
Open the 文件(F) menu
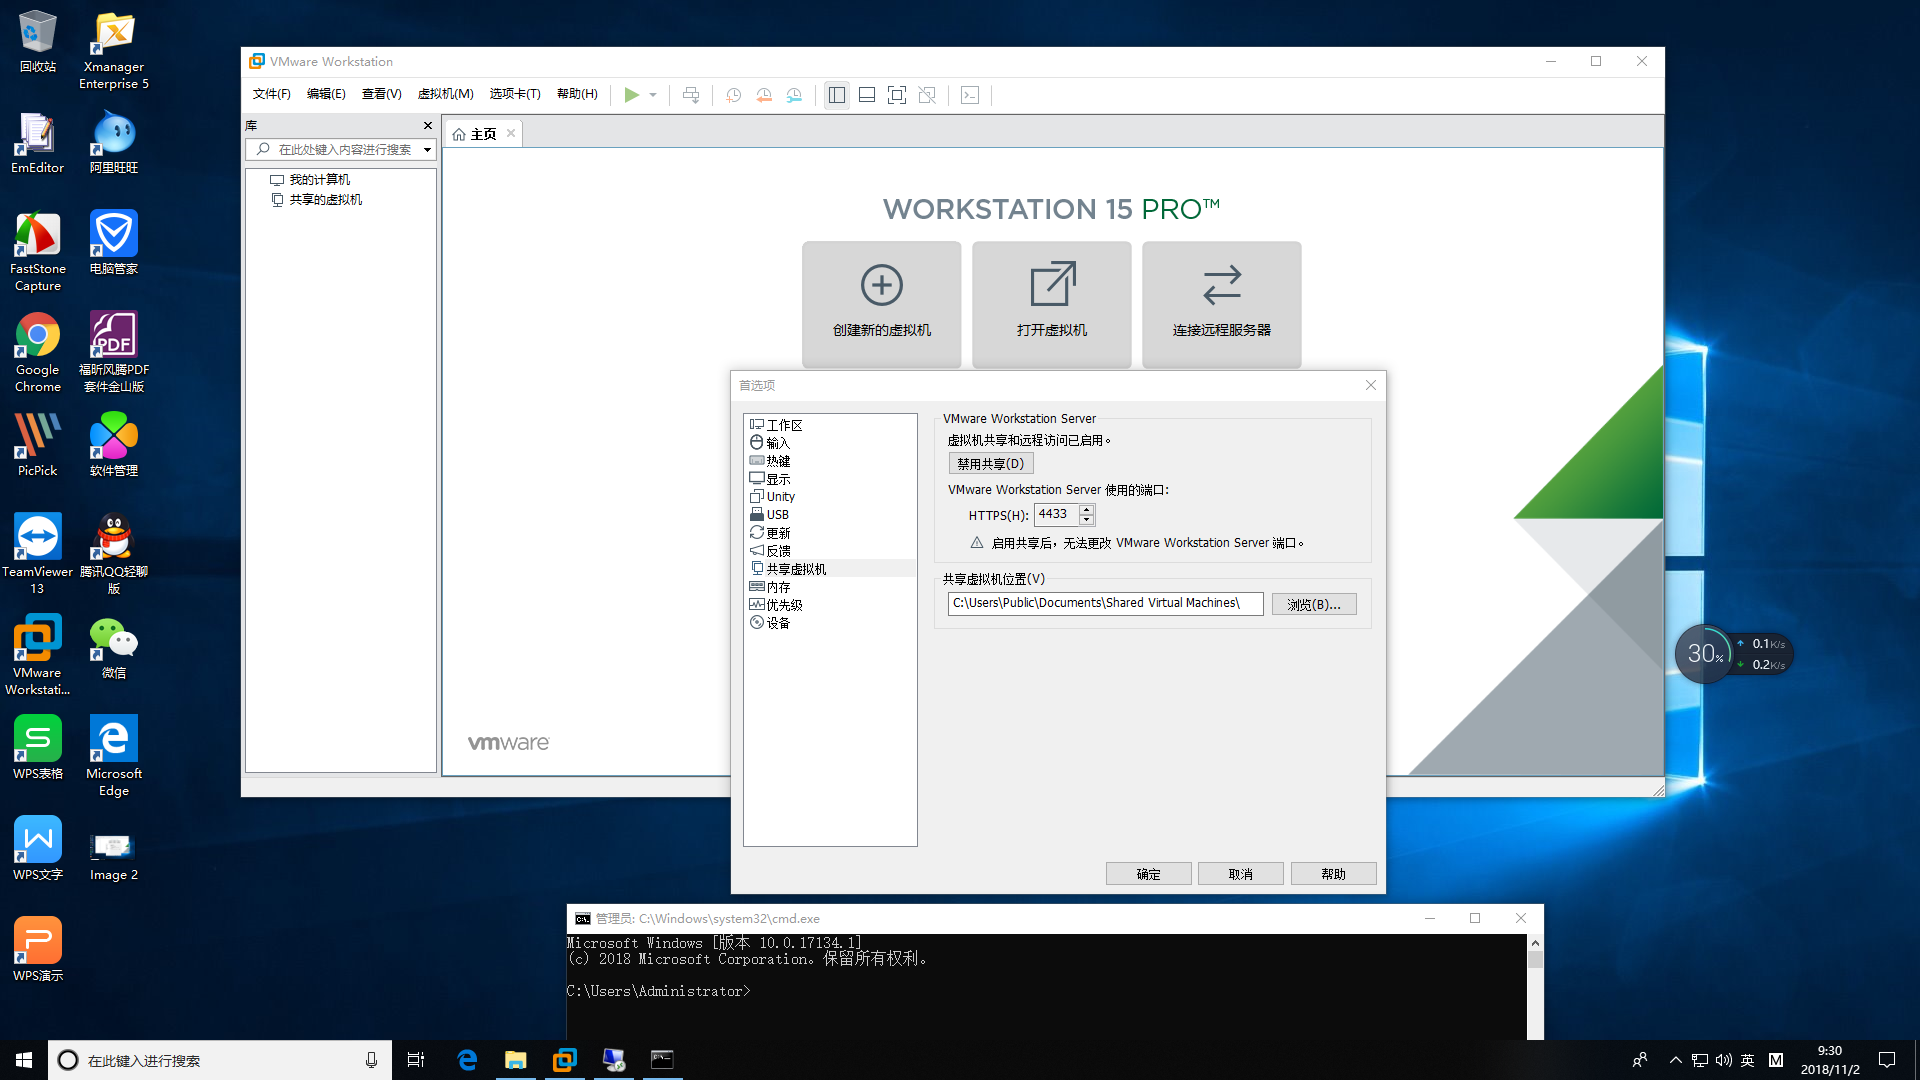[x=272, y=94]
